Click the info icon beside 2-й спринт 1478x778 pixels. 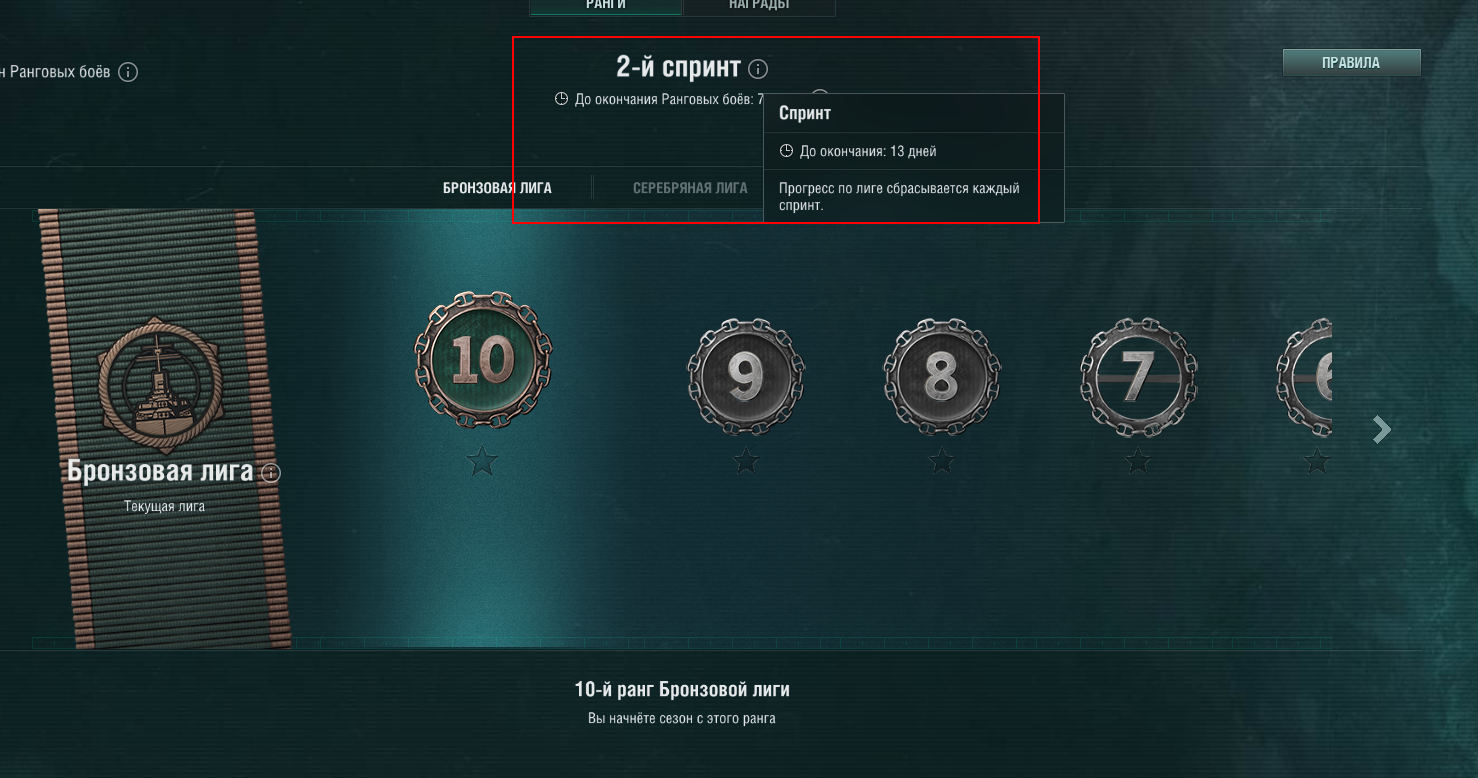758,69
